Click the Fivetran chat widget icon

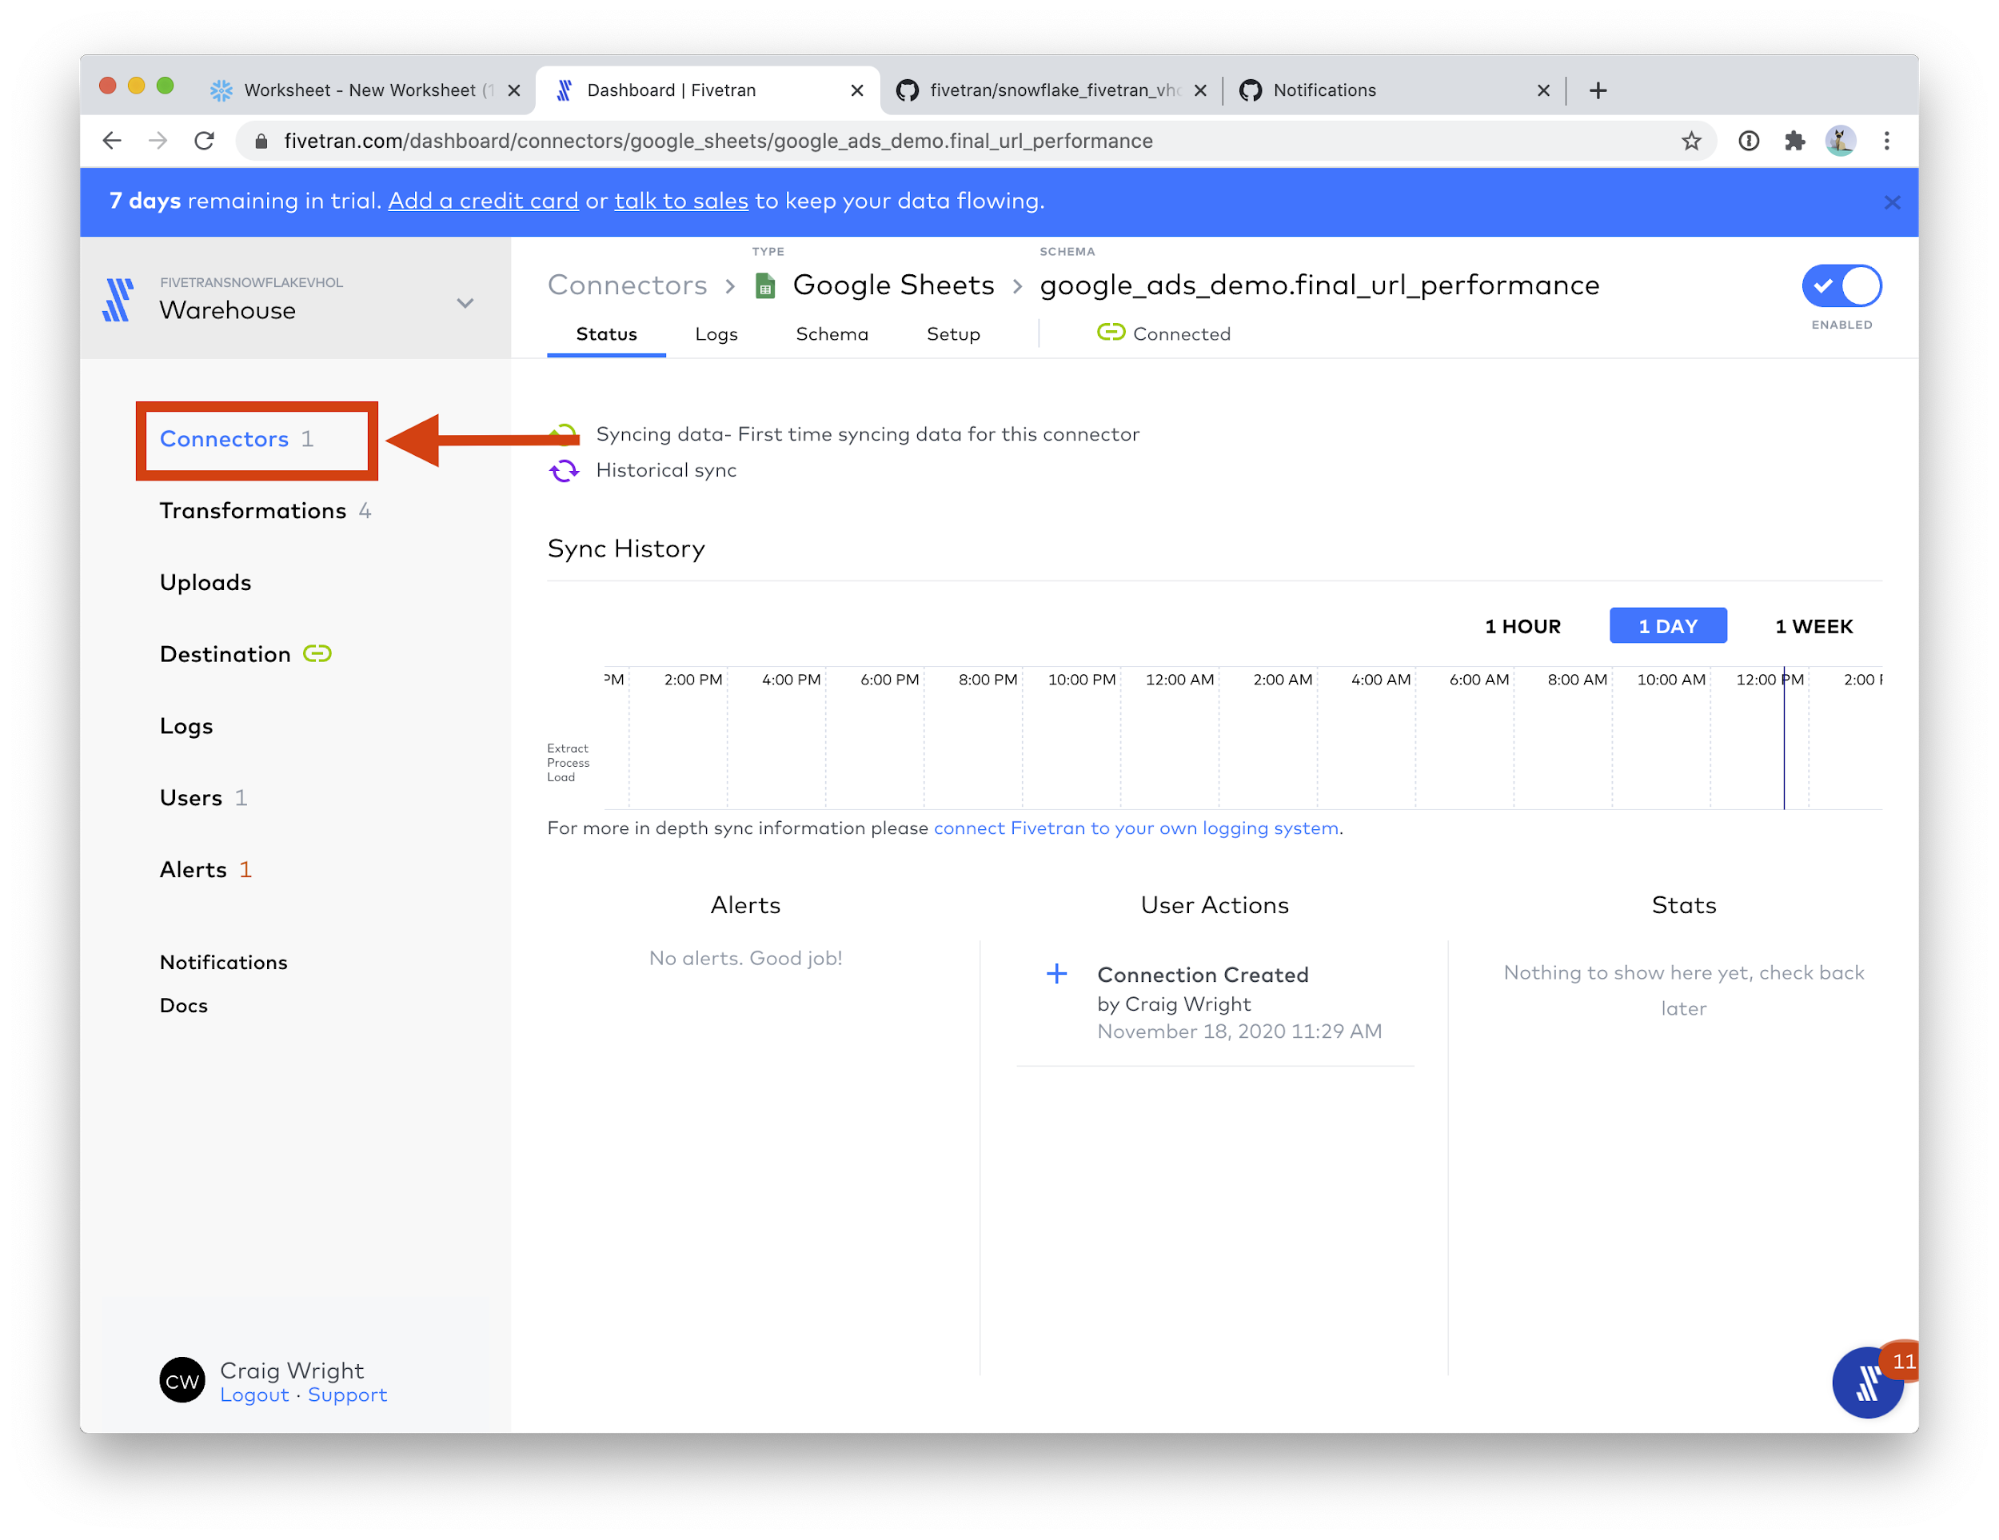tap(1866, 1383)
